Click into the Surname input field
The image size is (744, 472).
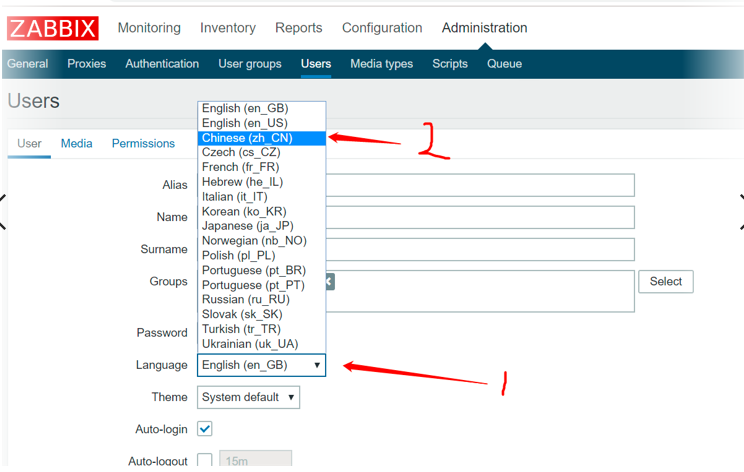point(480,250)
